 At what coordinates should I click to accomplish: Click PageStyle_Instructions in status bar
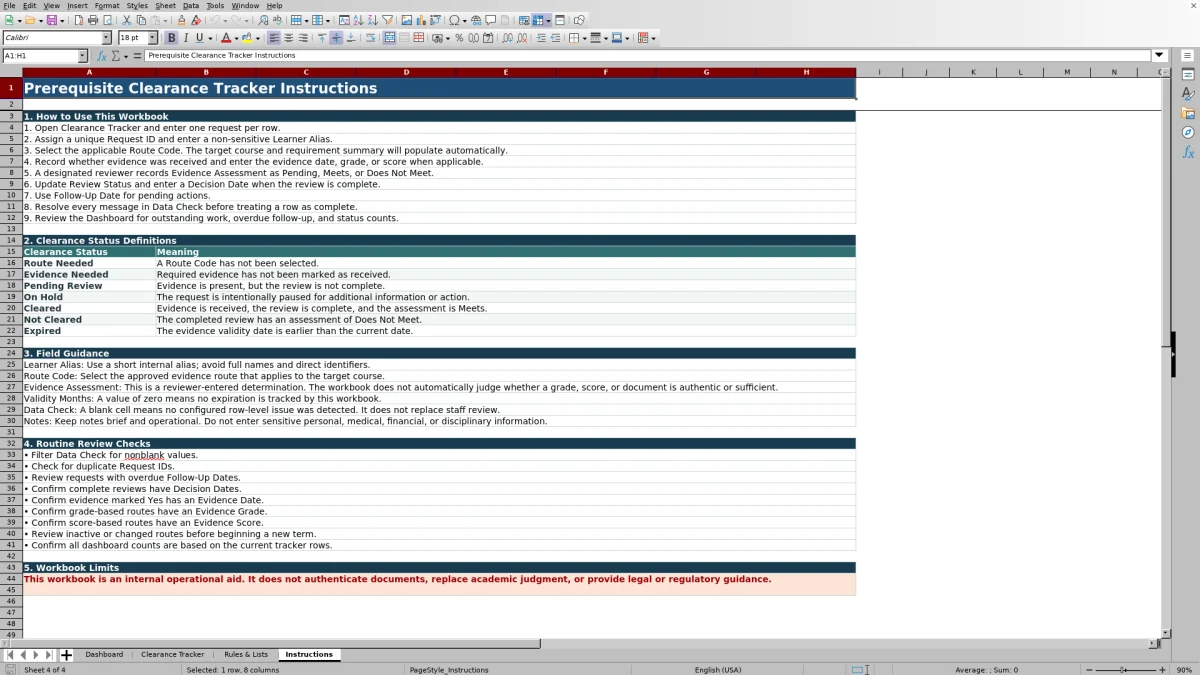point(449,670)
